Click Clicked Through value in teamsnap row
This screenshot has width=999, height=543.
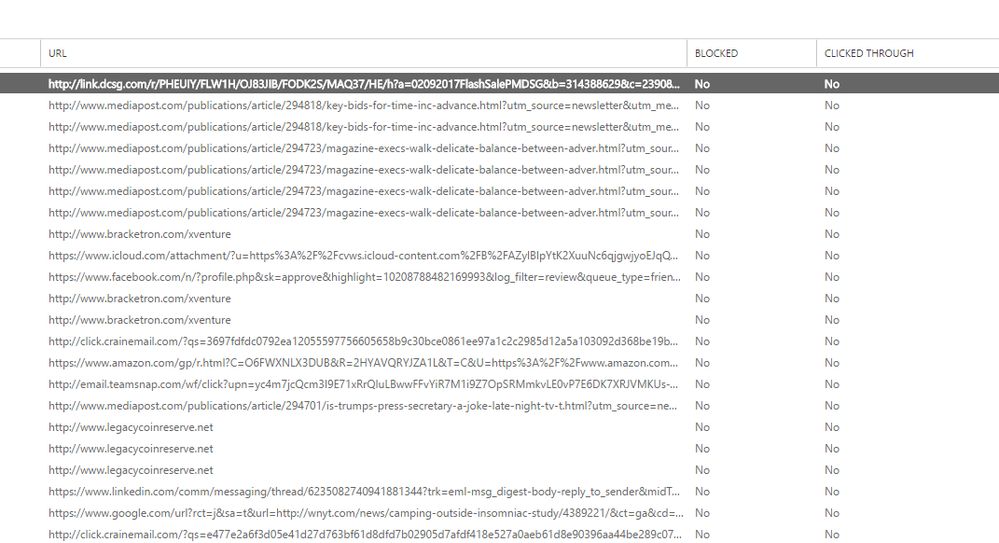pyautogui.click(x=831, y=384)
